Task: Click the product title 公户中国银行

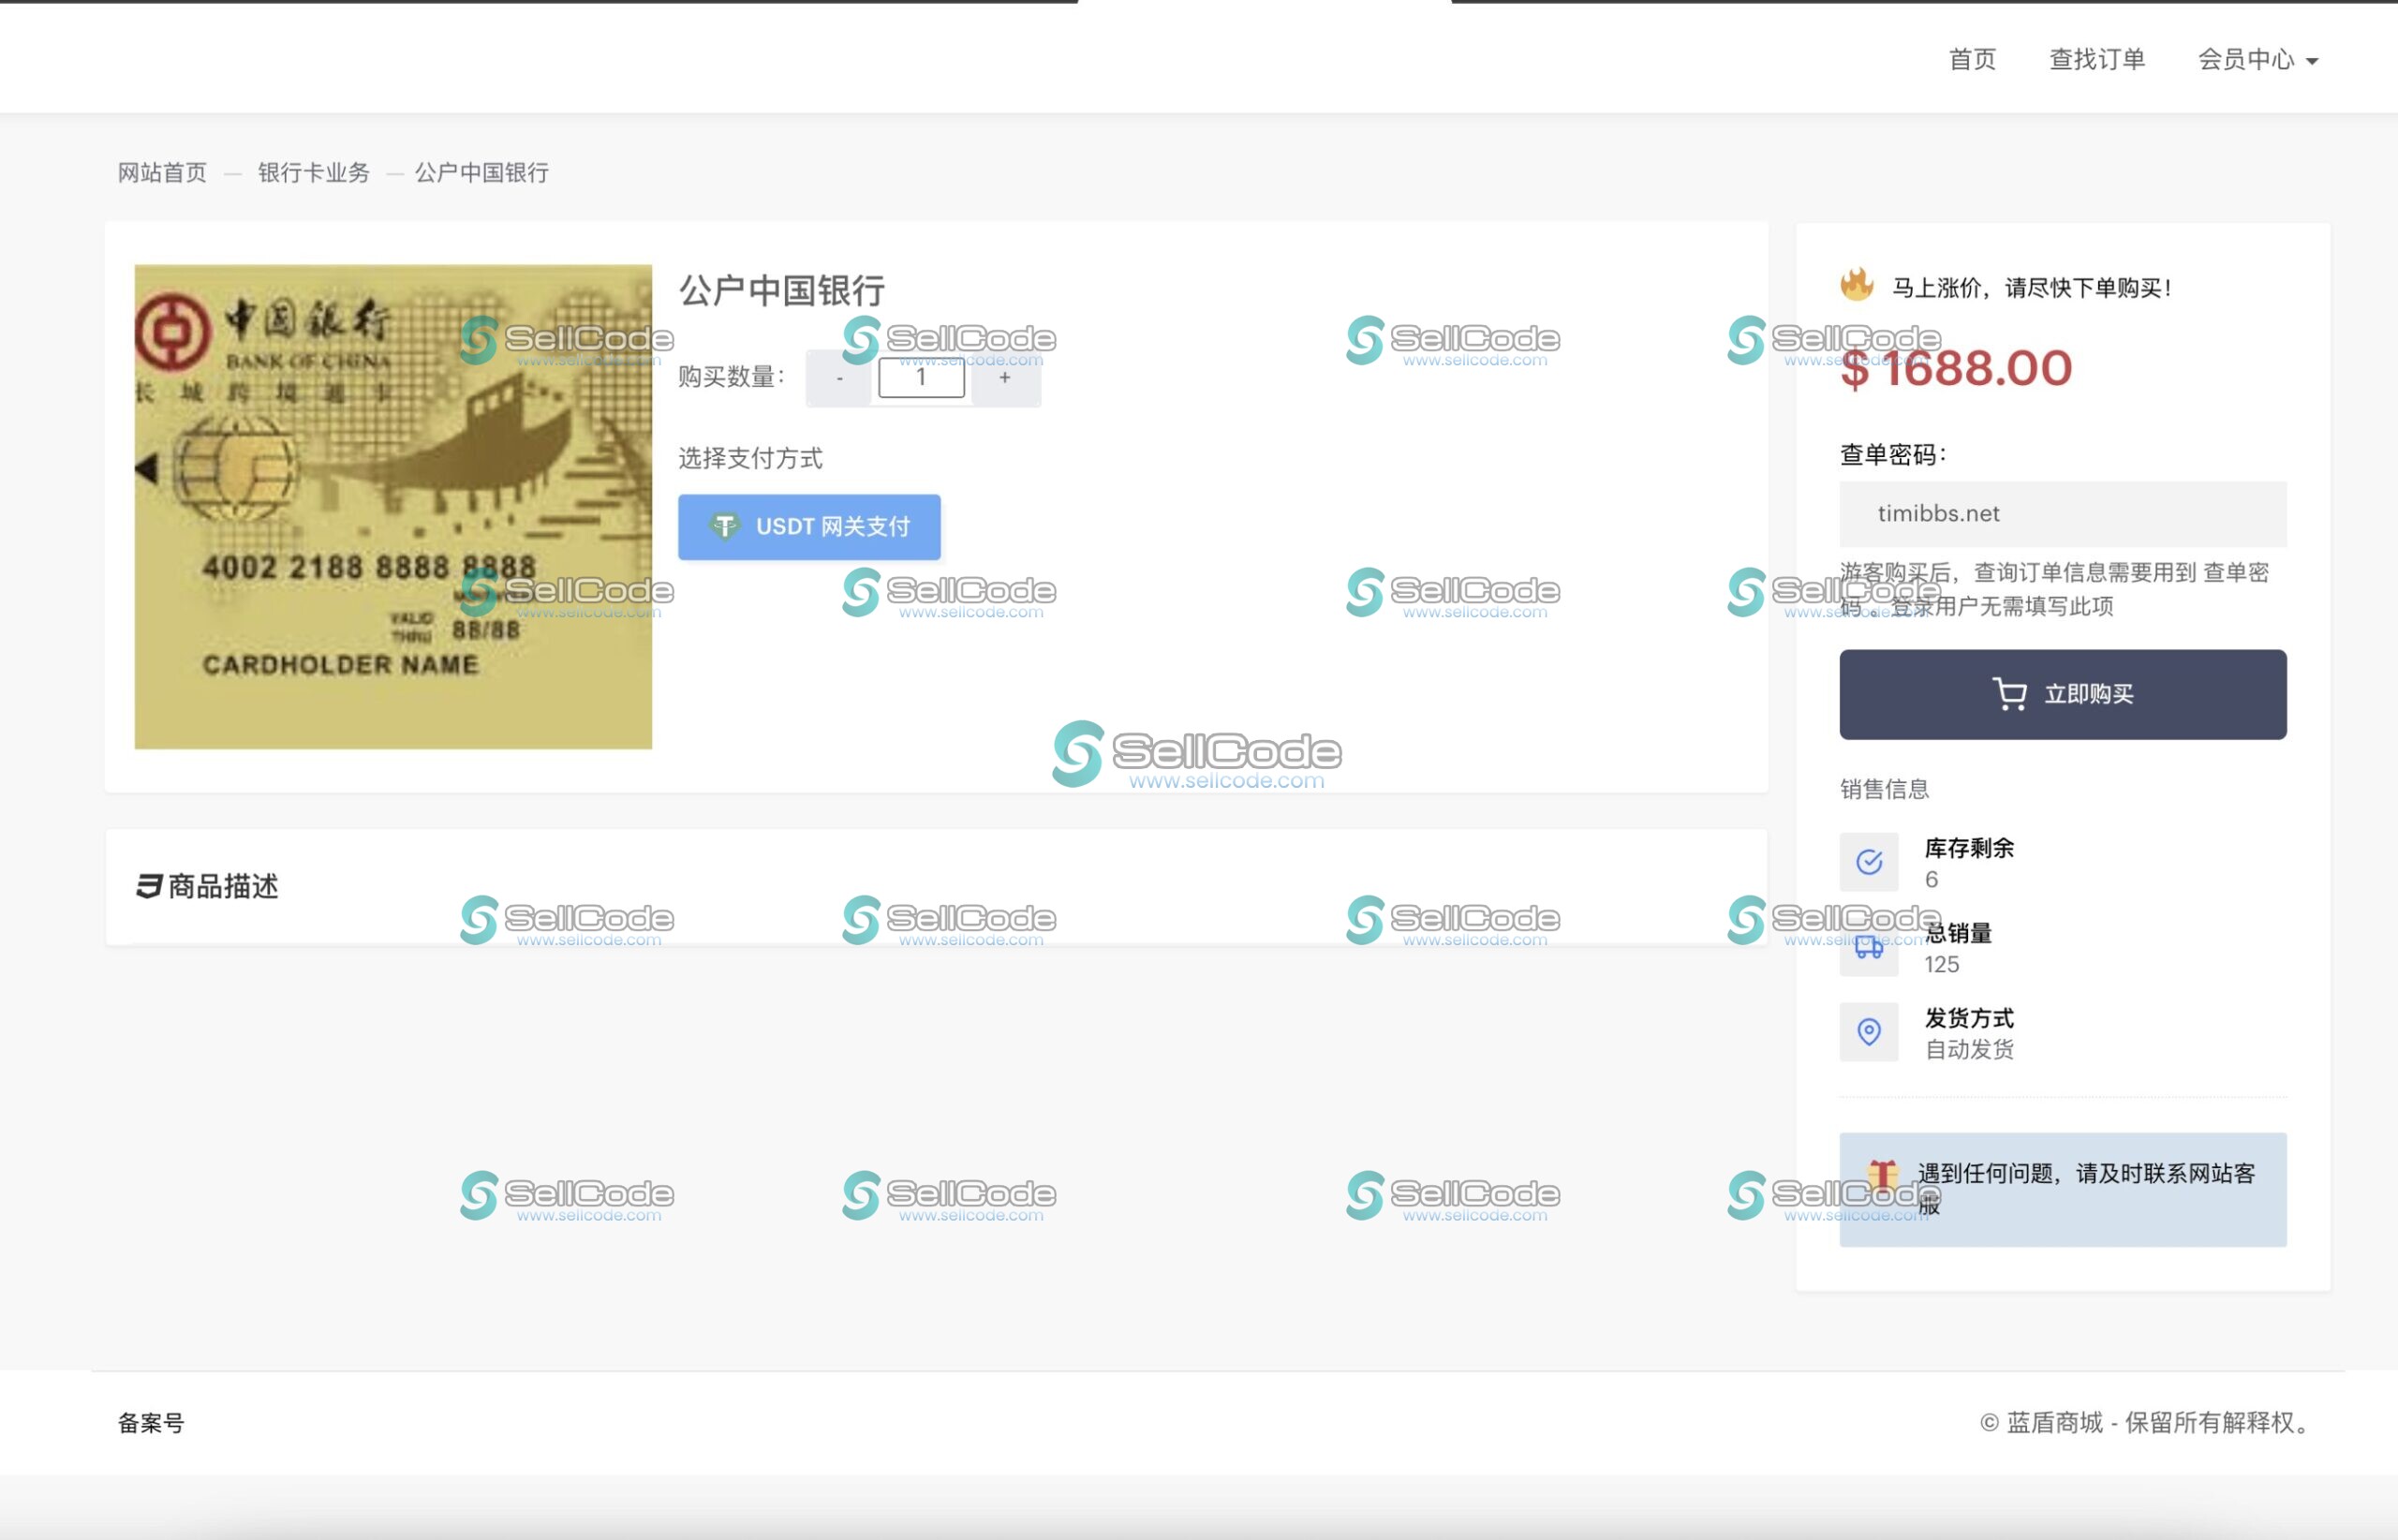Action: [782, 291]
